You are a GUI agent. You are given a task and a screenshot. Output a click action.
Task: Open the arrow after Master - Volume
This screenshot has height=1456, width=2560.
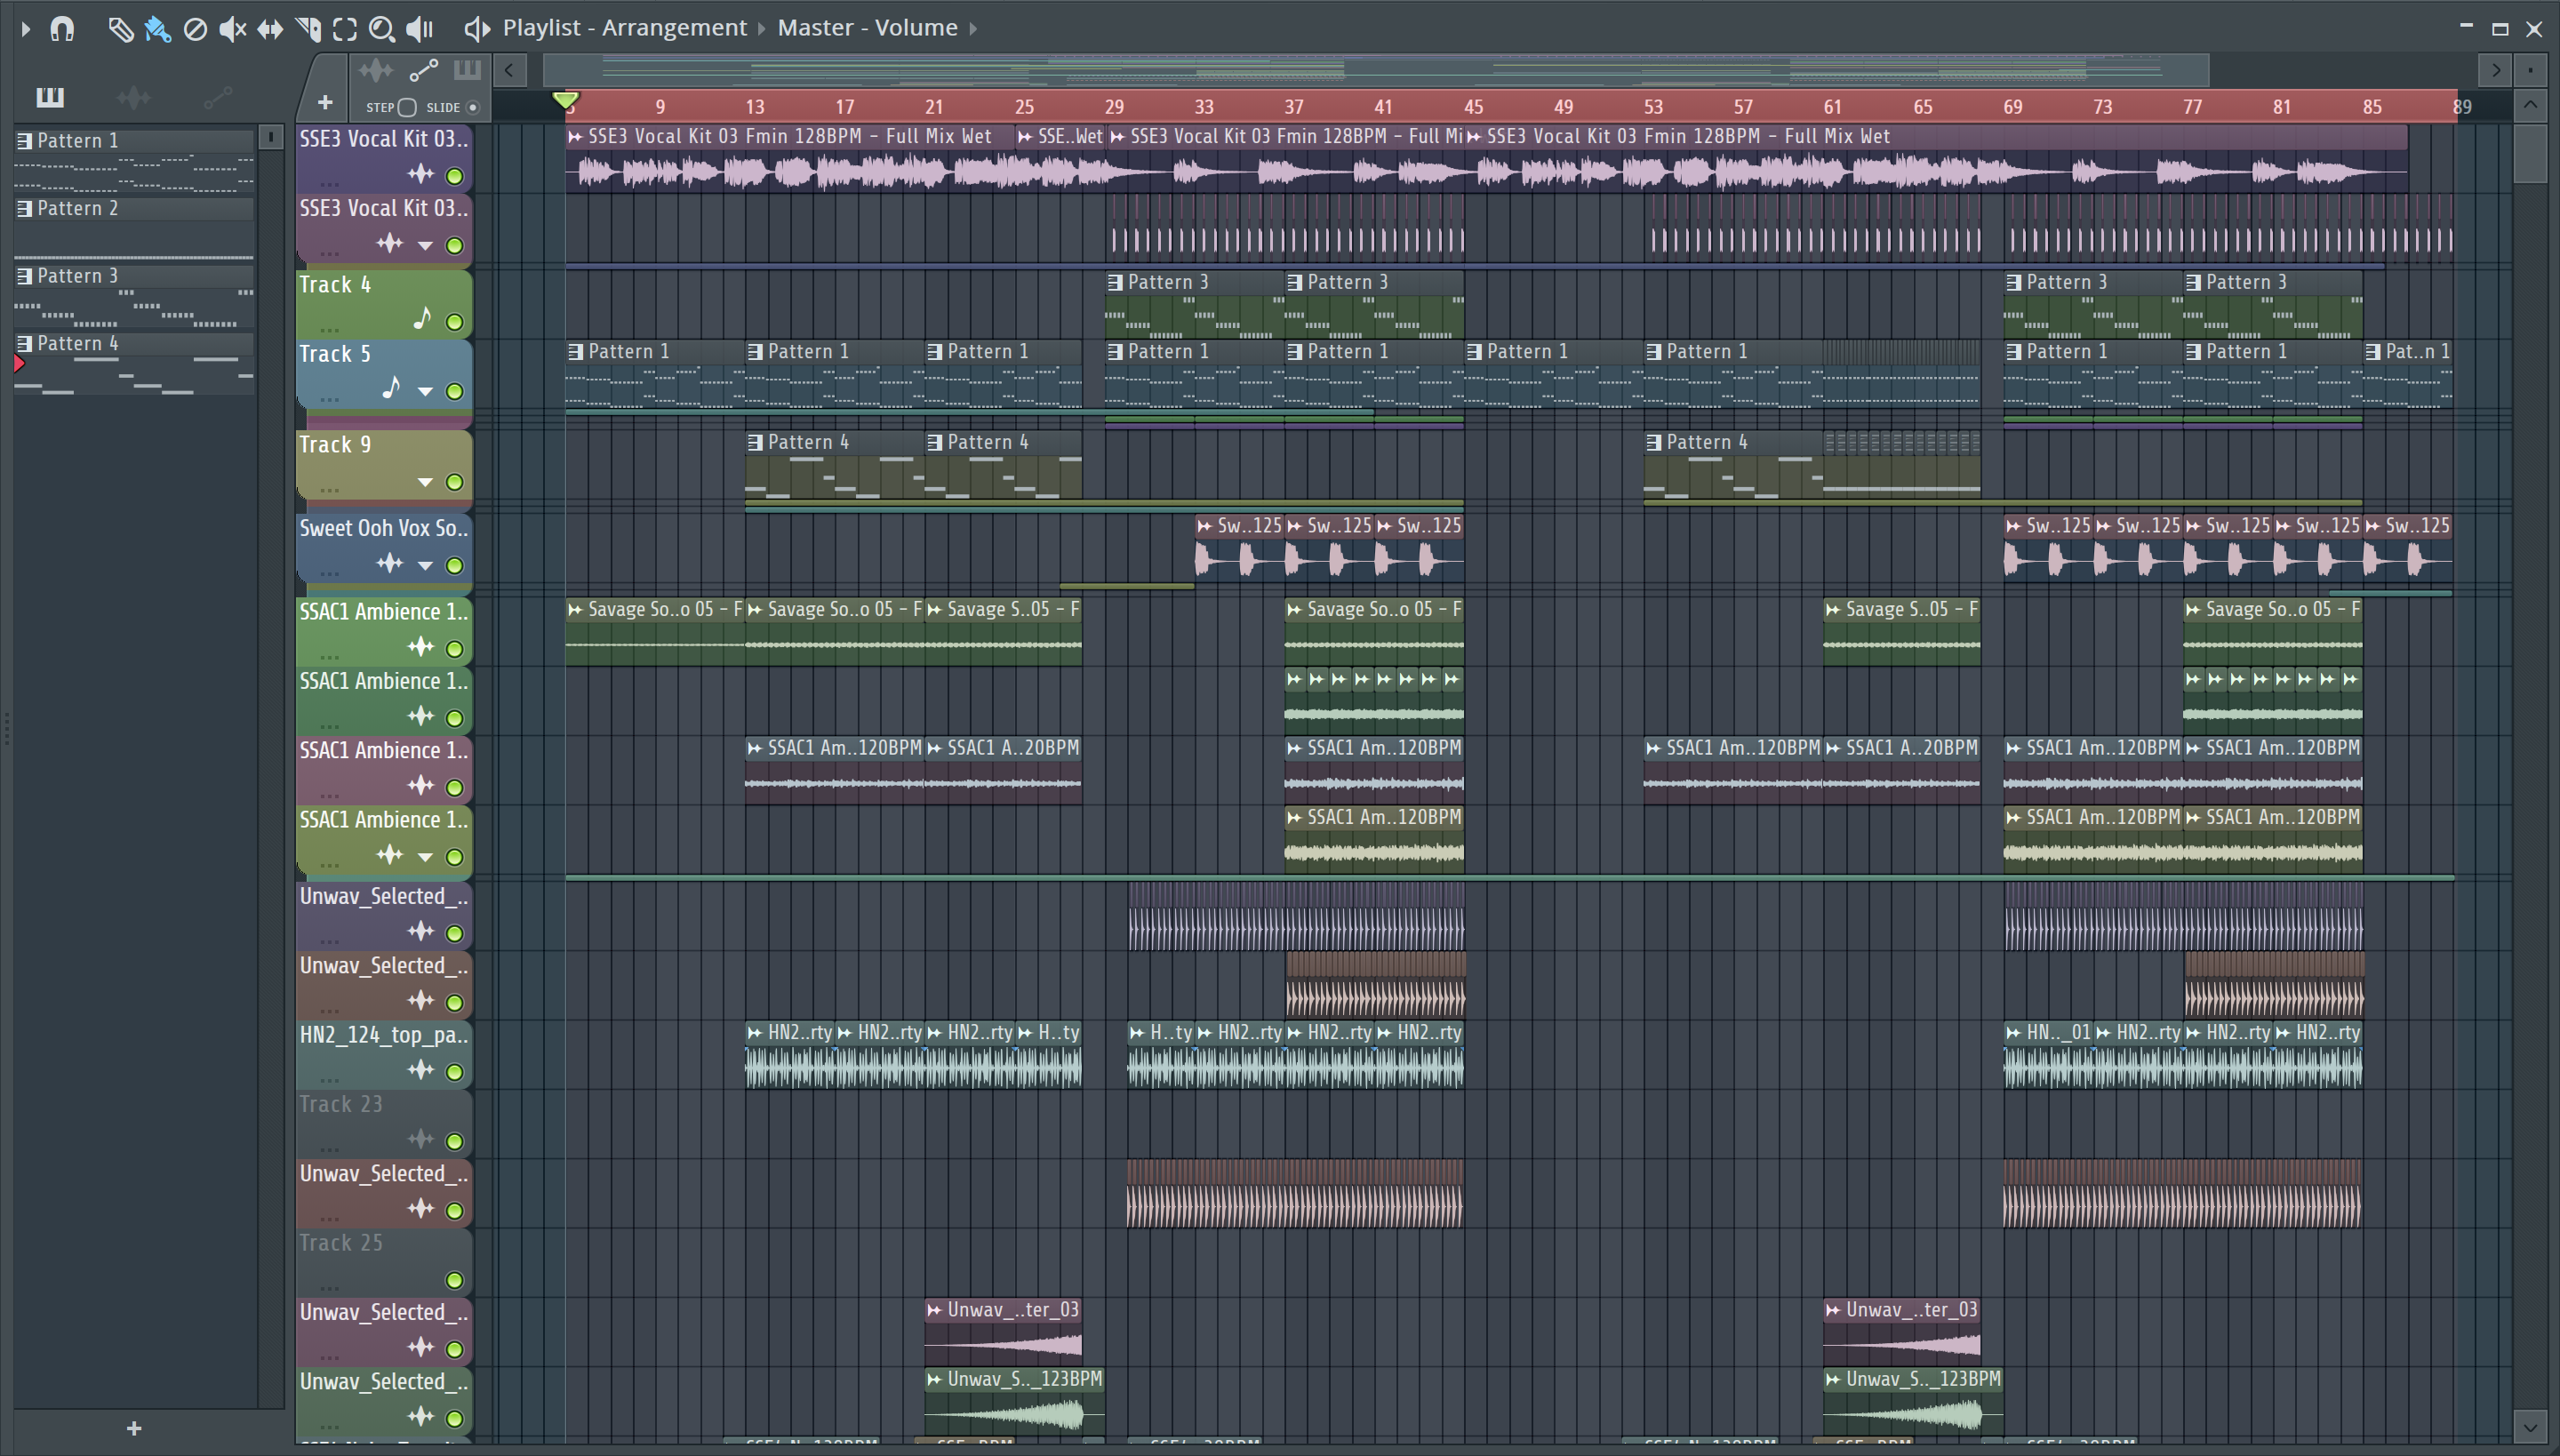(973, 28)
